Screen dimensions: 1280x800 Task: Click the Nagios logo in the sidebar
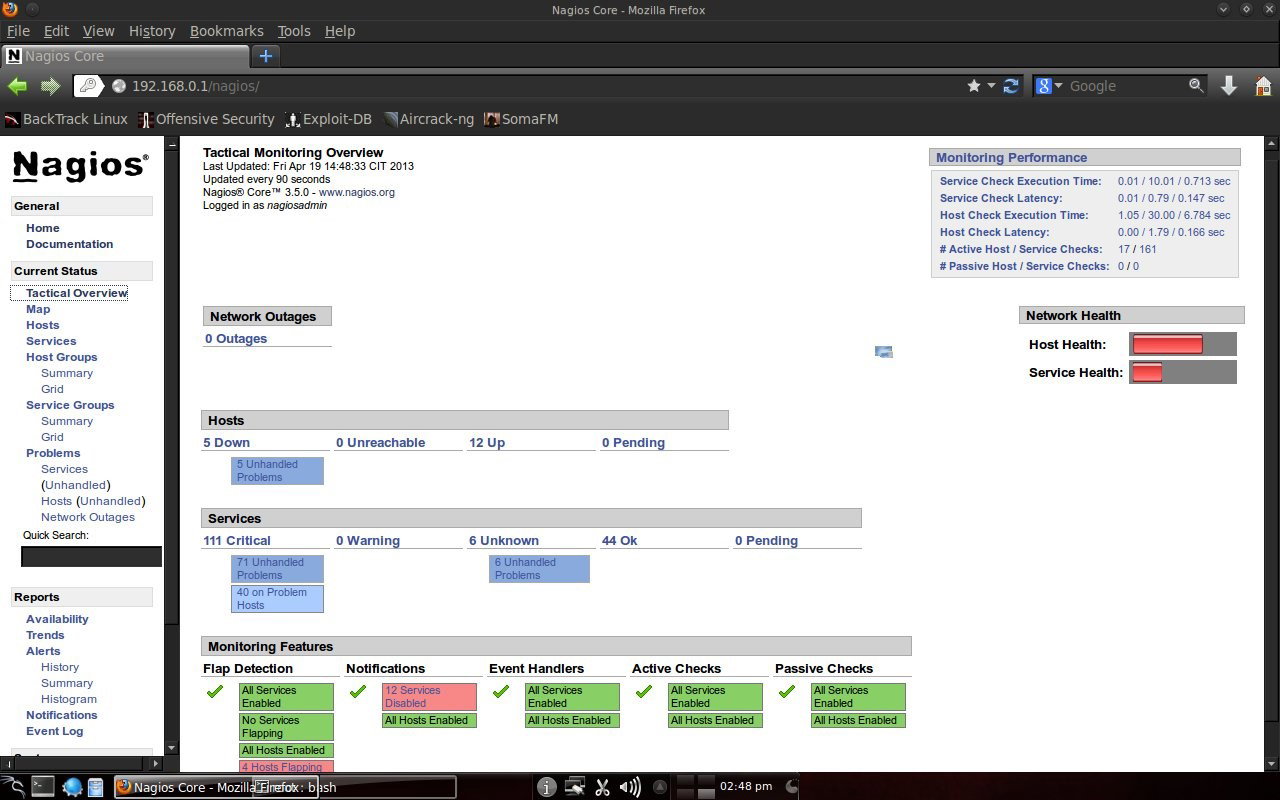point(81,166)
